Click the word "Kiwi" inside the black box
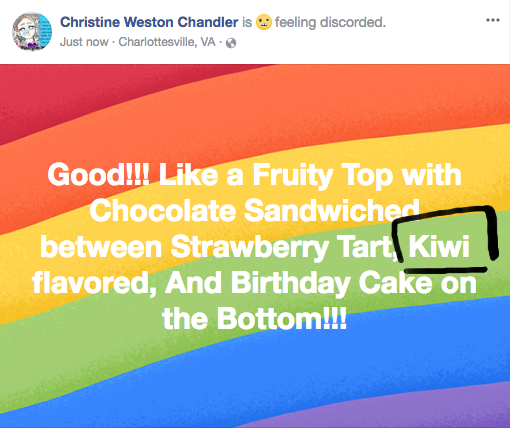Viewport: 510px width, 428px height. click(439, 247)
